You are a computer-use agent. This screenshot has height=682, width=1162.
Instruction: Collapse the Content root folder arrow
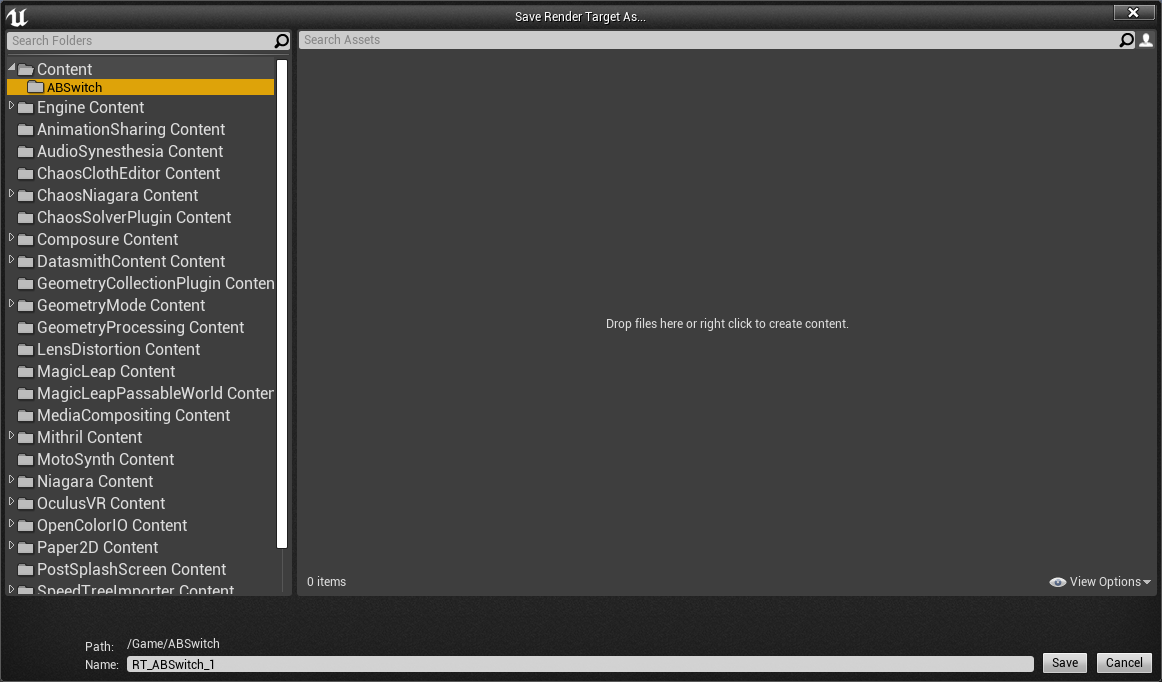click(x=12, y=68)
